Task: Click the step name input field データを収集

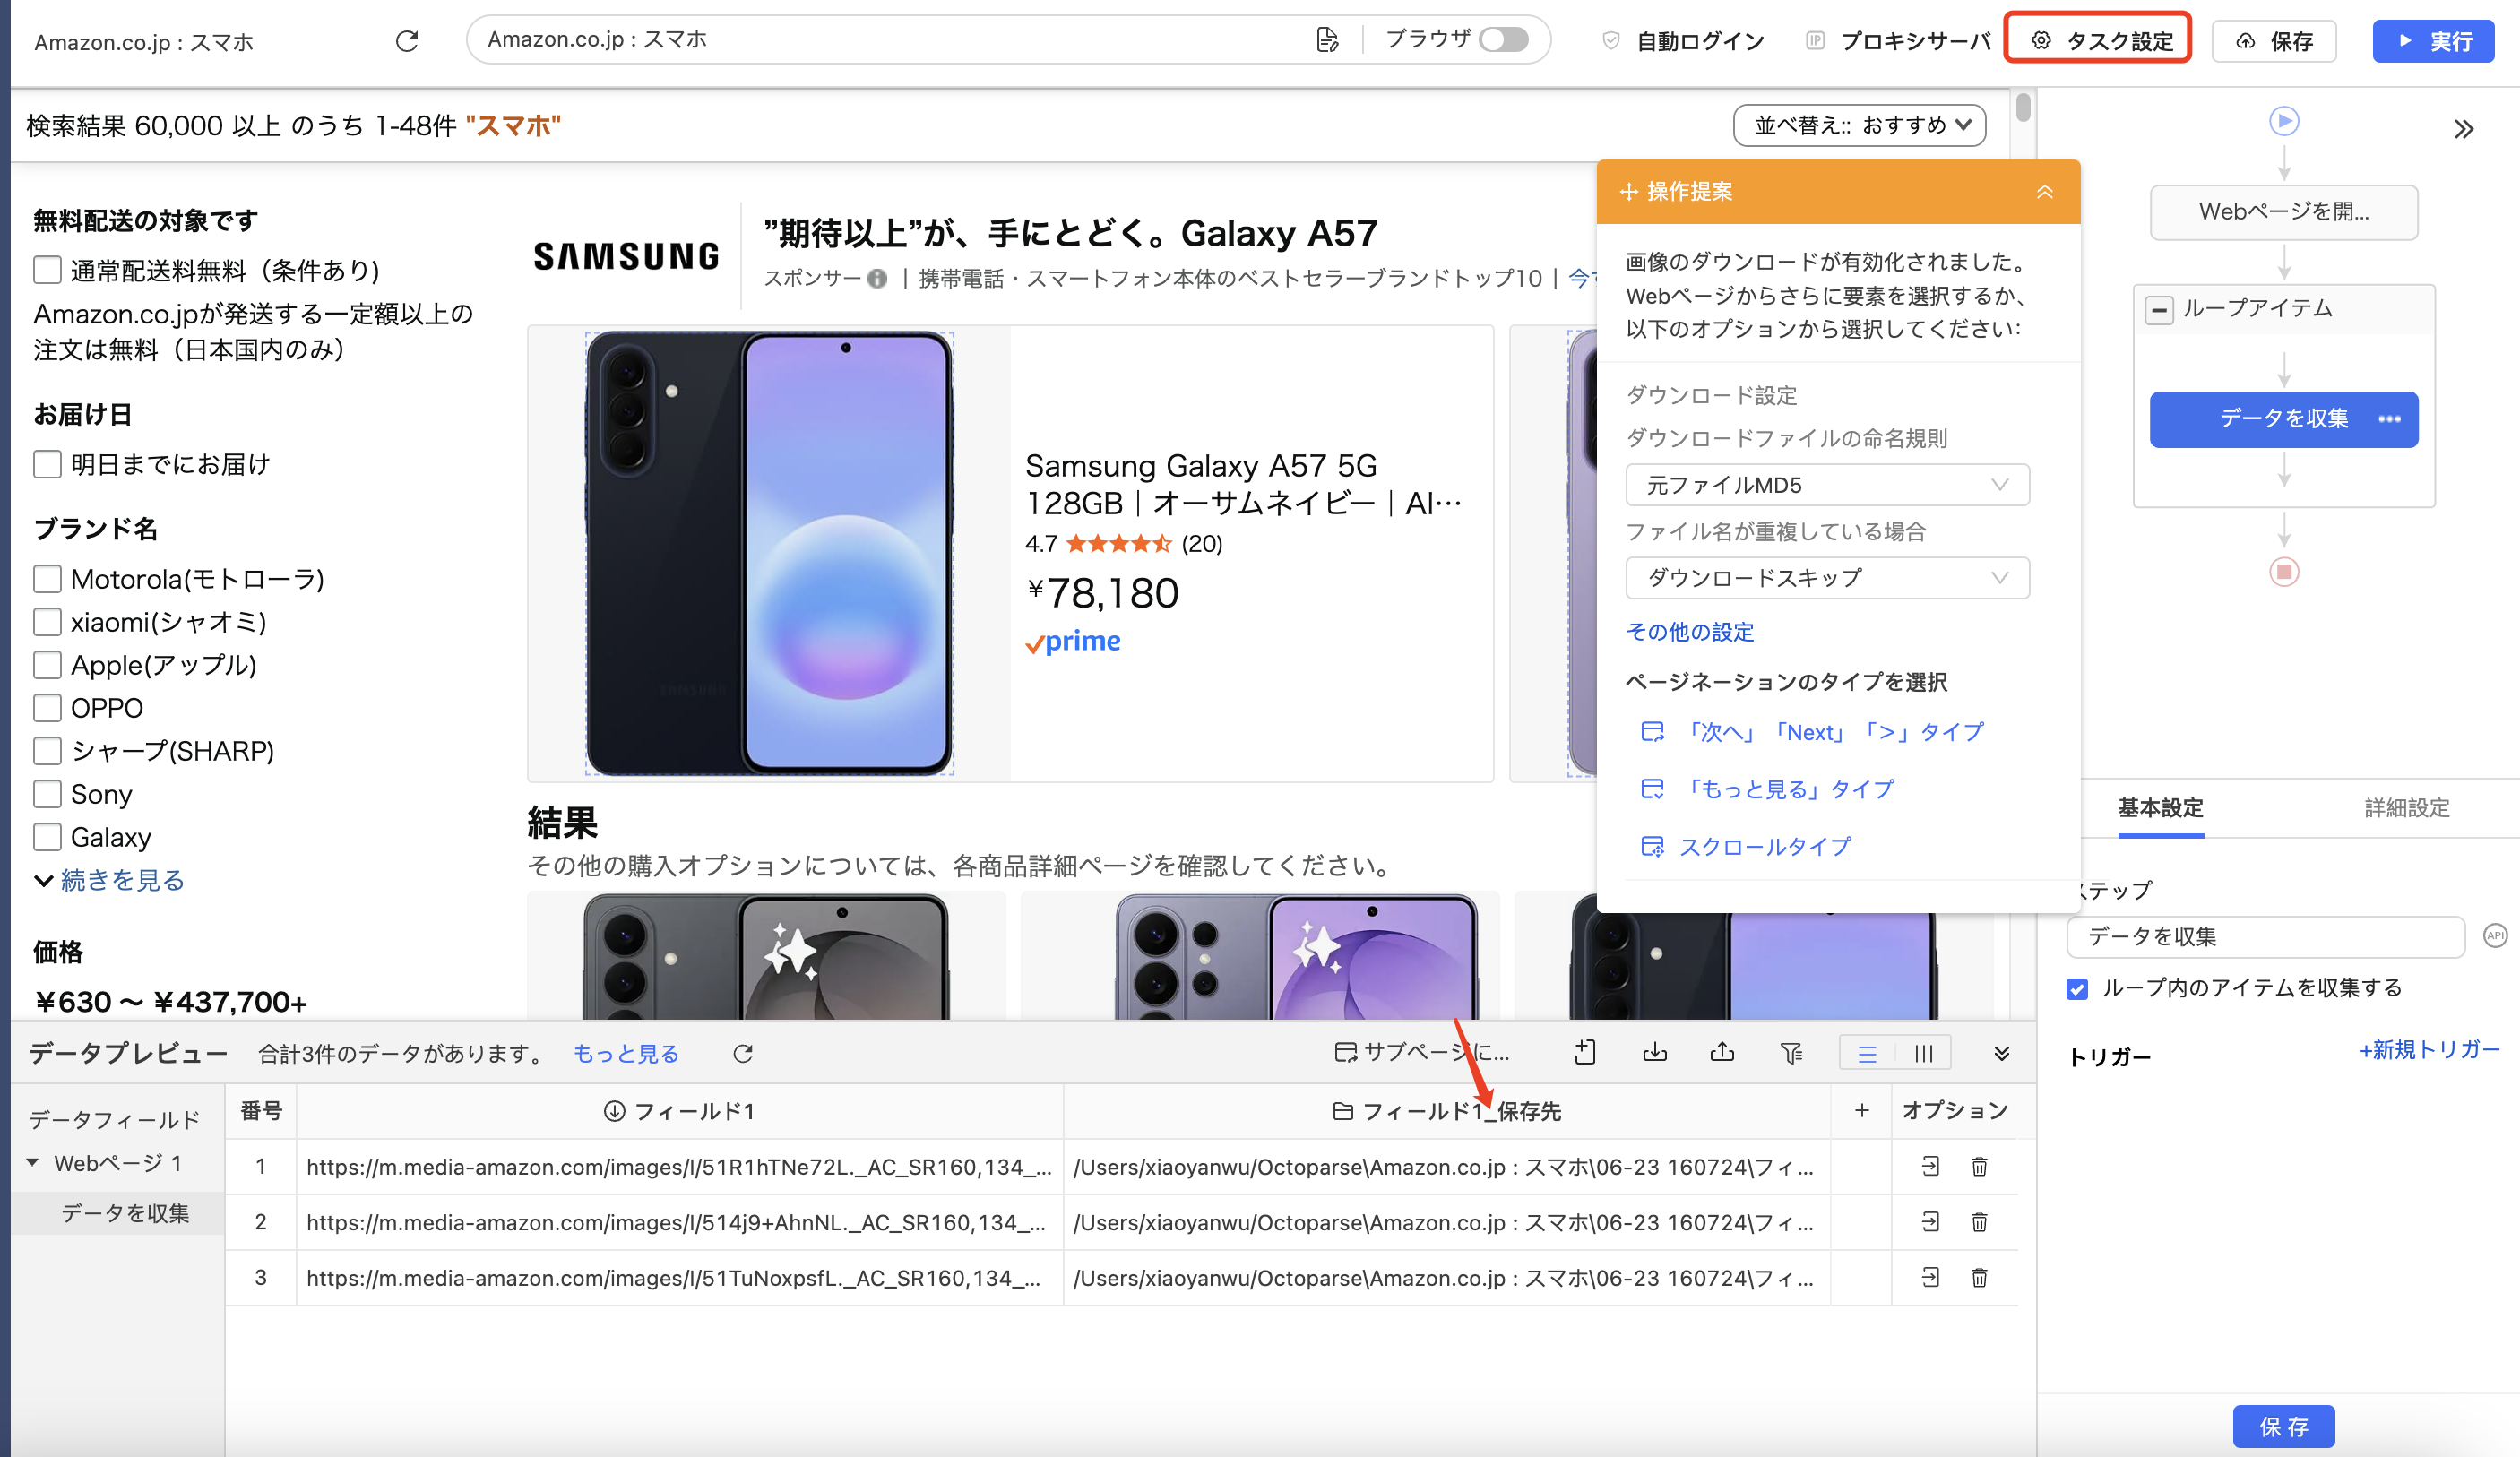Action: coord(2265,937)
